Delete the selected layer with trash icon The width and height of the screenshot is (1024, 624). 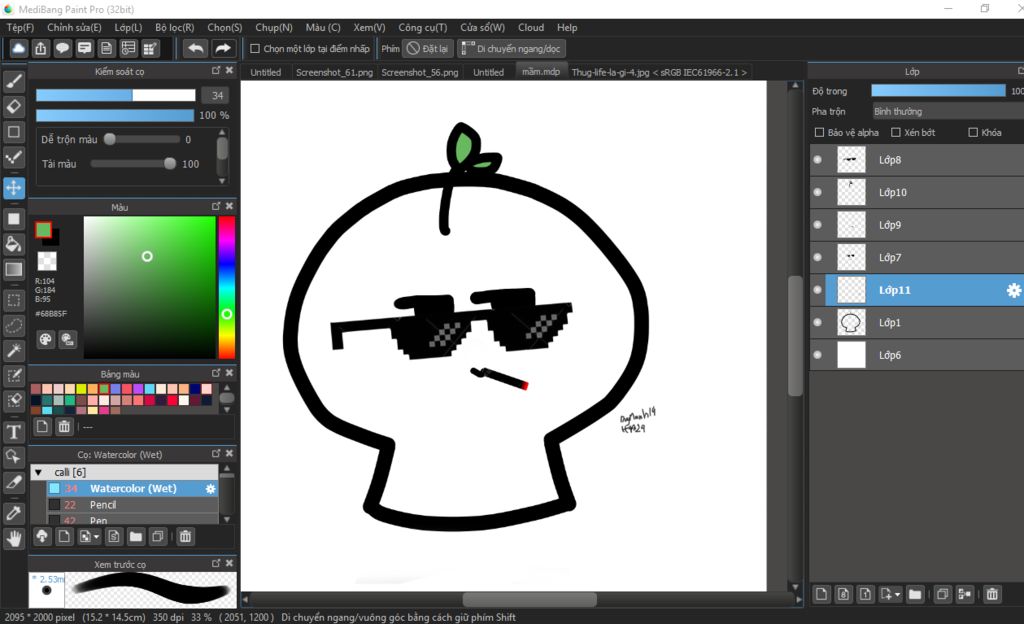992,594
